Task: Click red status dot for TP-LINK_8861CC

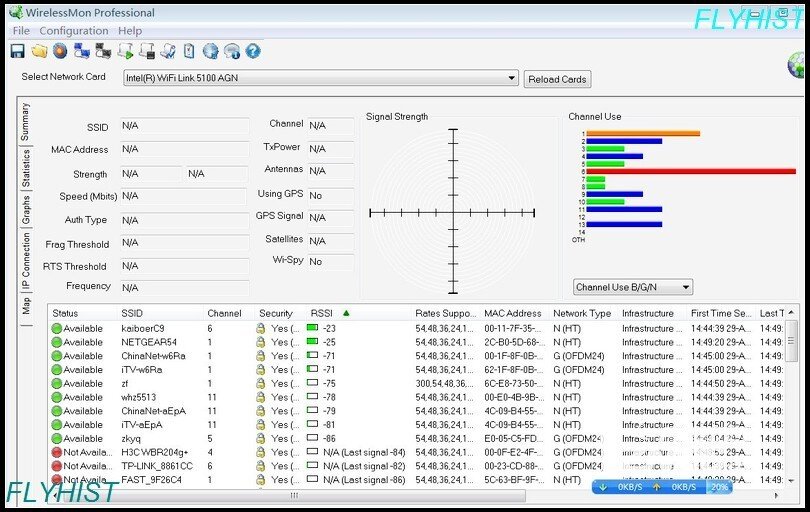Action: click(x=56, y=466)
